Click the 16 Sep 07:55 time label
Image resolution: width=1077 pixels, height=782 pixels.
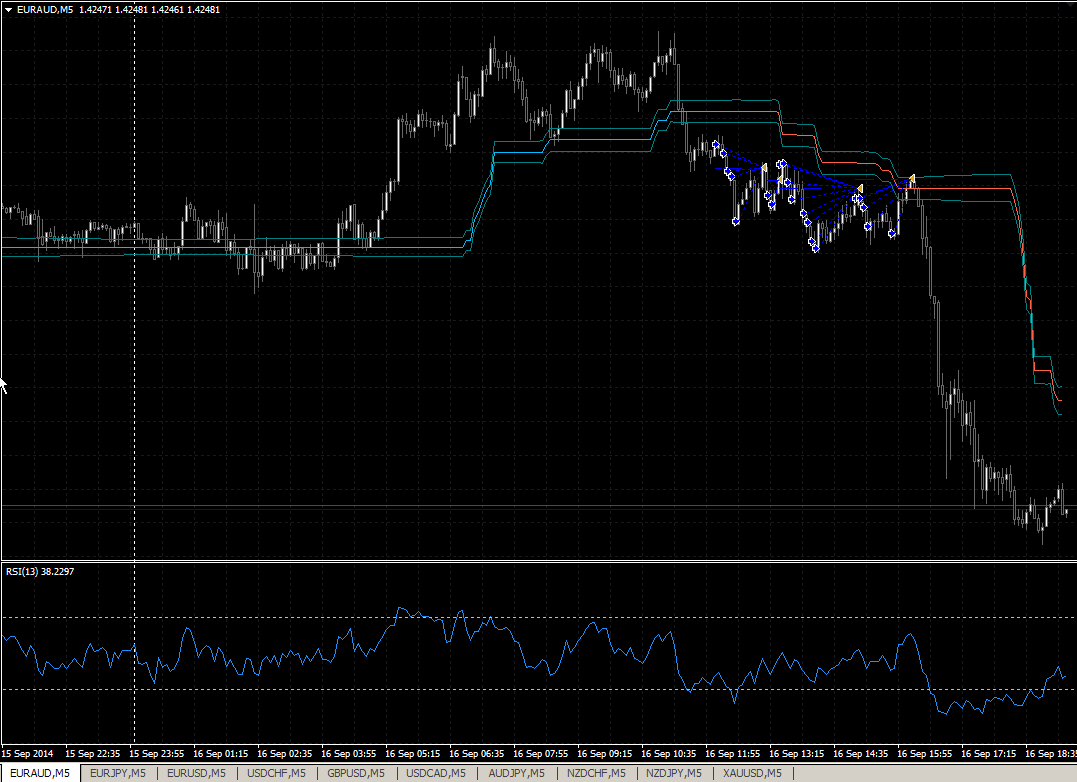(541, 753)
